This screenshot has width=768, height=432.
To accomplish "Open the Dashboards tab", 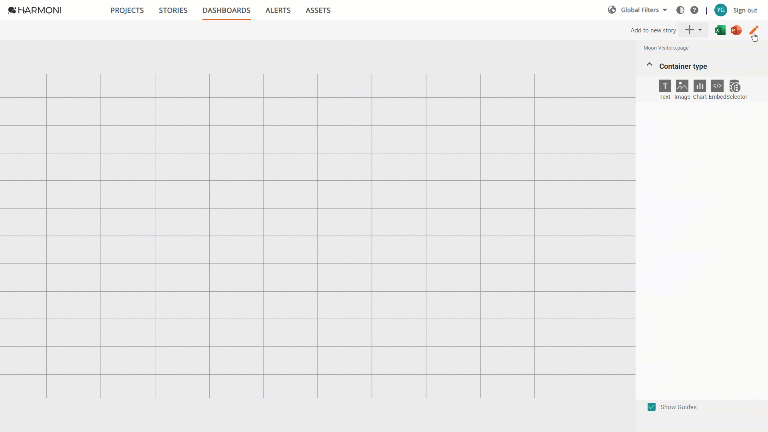I will 226,10.
